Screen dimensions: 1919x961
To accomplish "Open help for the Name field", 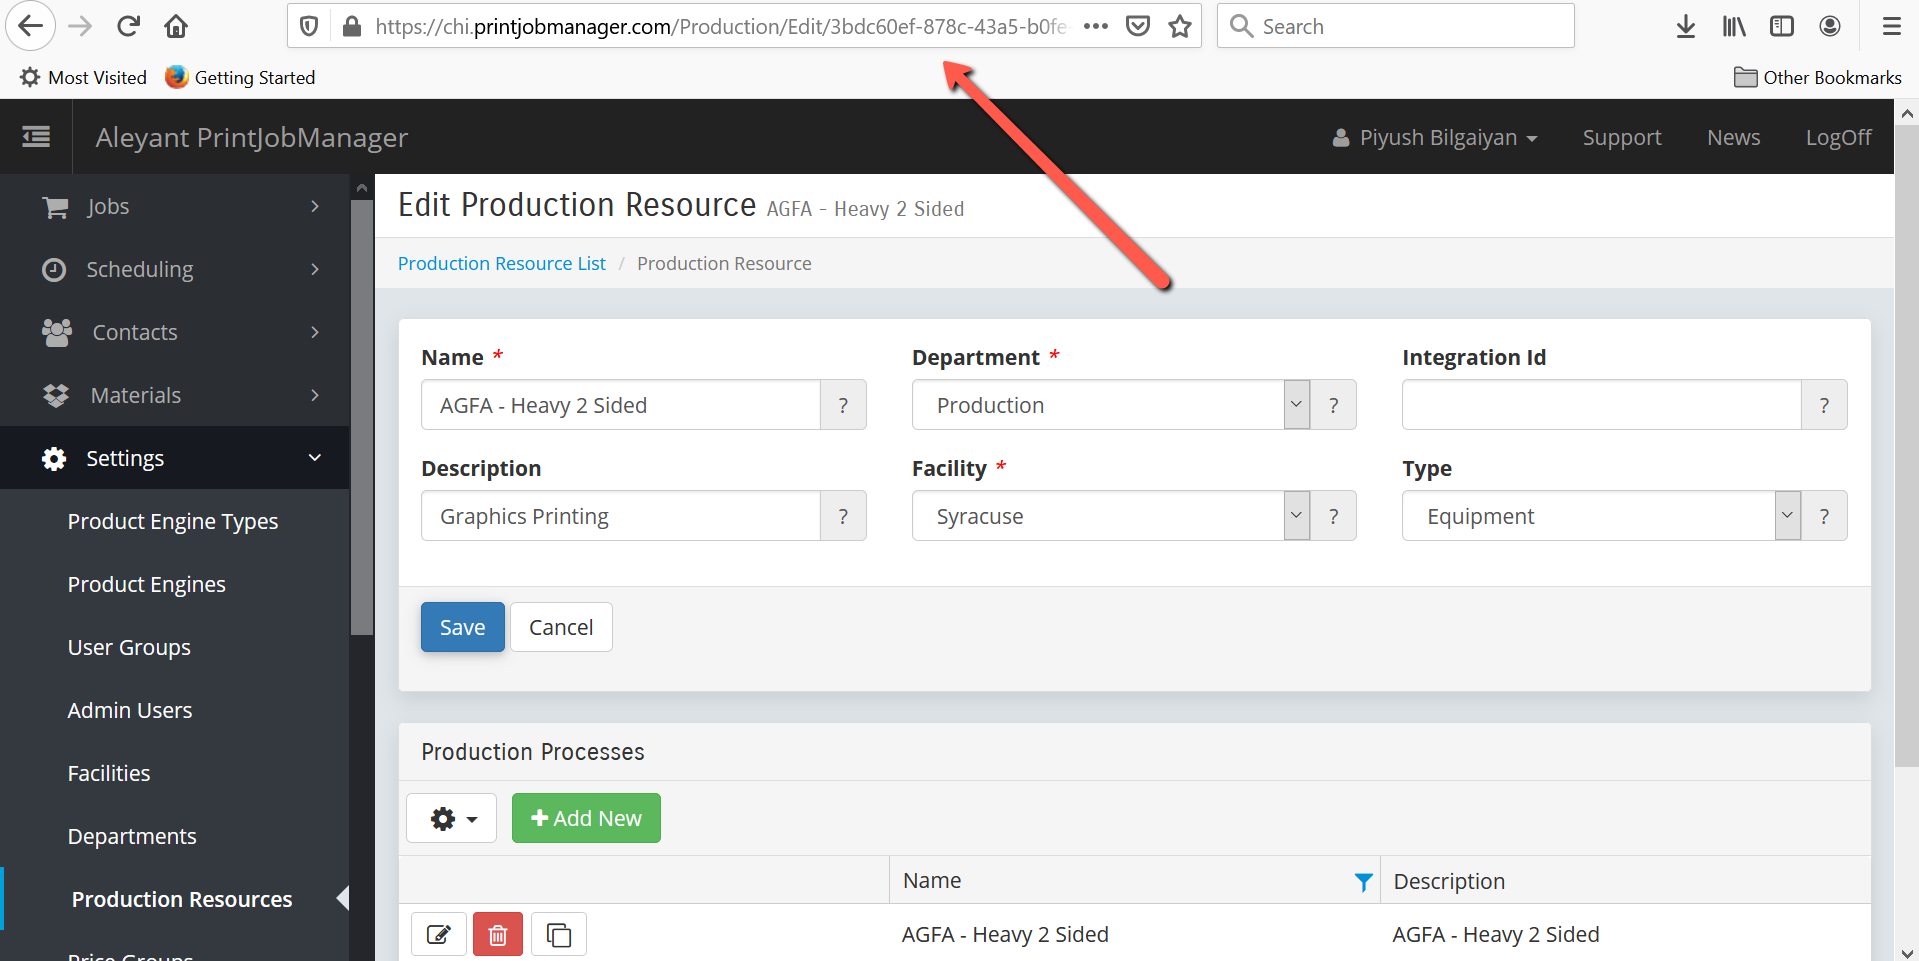I will [x=843, y=405].
